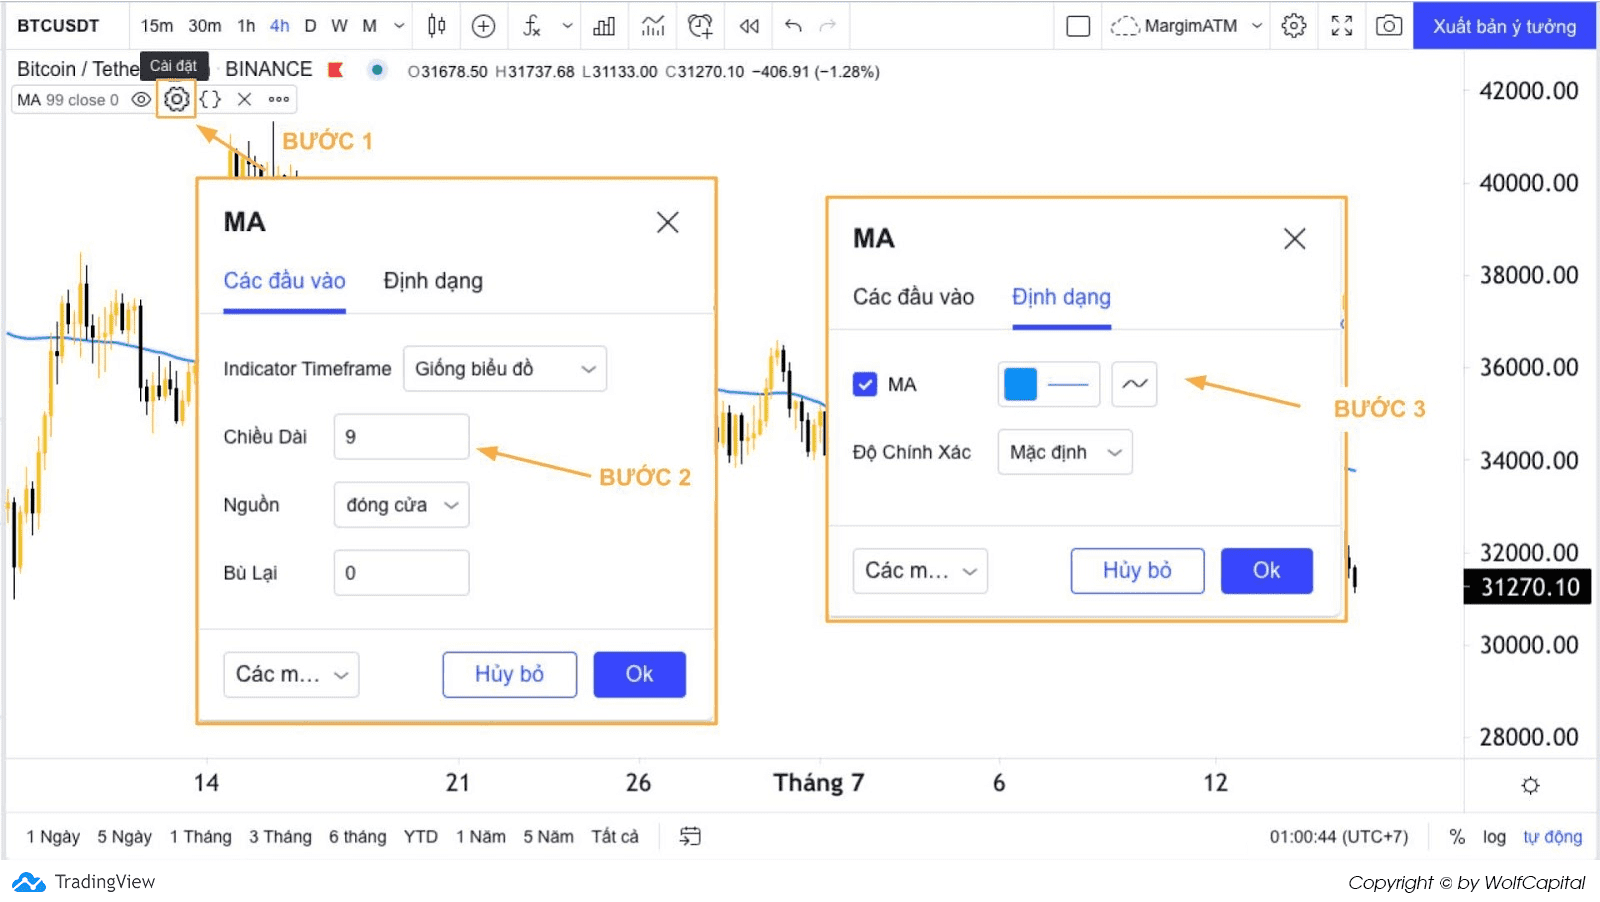Enter fullscreen mode
This screenshot has width=1600, height=902.
pyautogui.click(x=1342, y=26)
